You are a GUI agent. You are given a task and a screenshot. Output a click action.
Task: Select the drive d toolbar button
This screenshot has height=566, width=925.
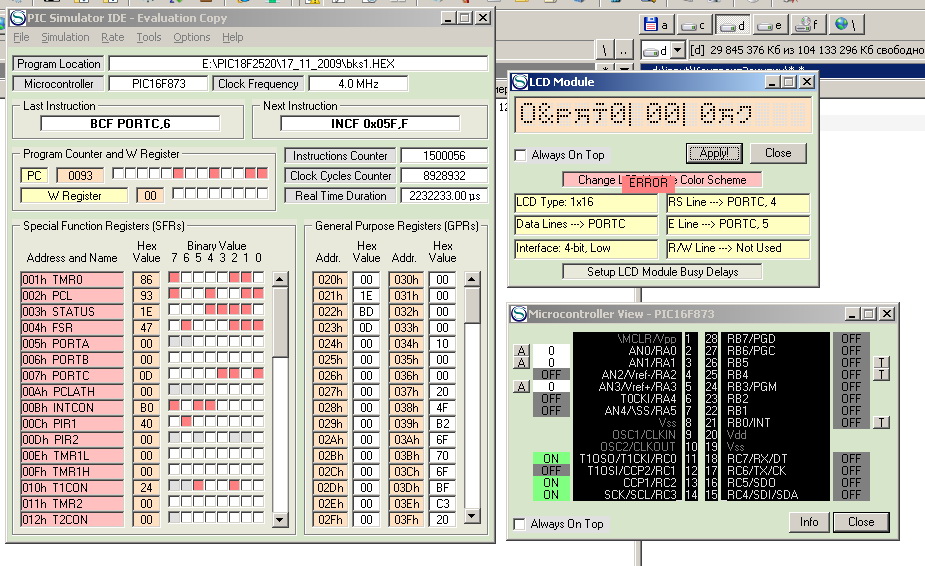pyautogui.click(x=732, y=25)
